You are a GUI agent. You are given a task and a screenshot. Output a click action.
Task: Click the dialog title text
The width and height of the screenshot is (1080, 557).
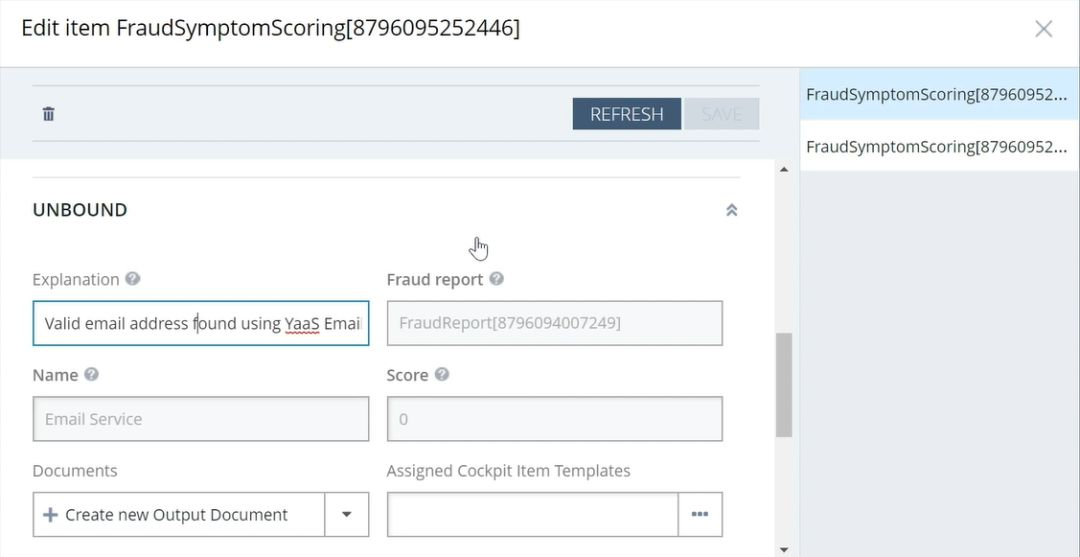[x=271, y=28]
